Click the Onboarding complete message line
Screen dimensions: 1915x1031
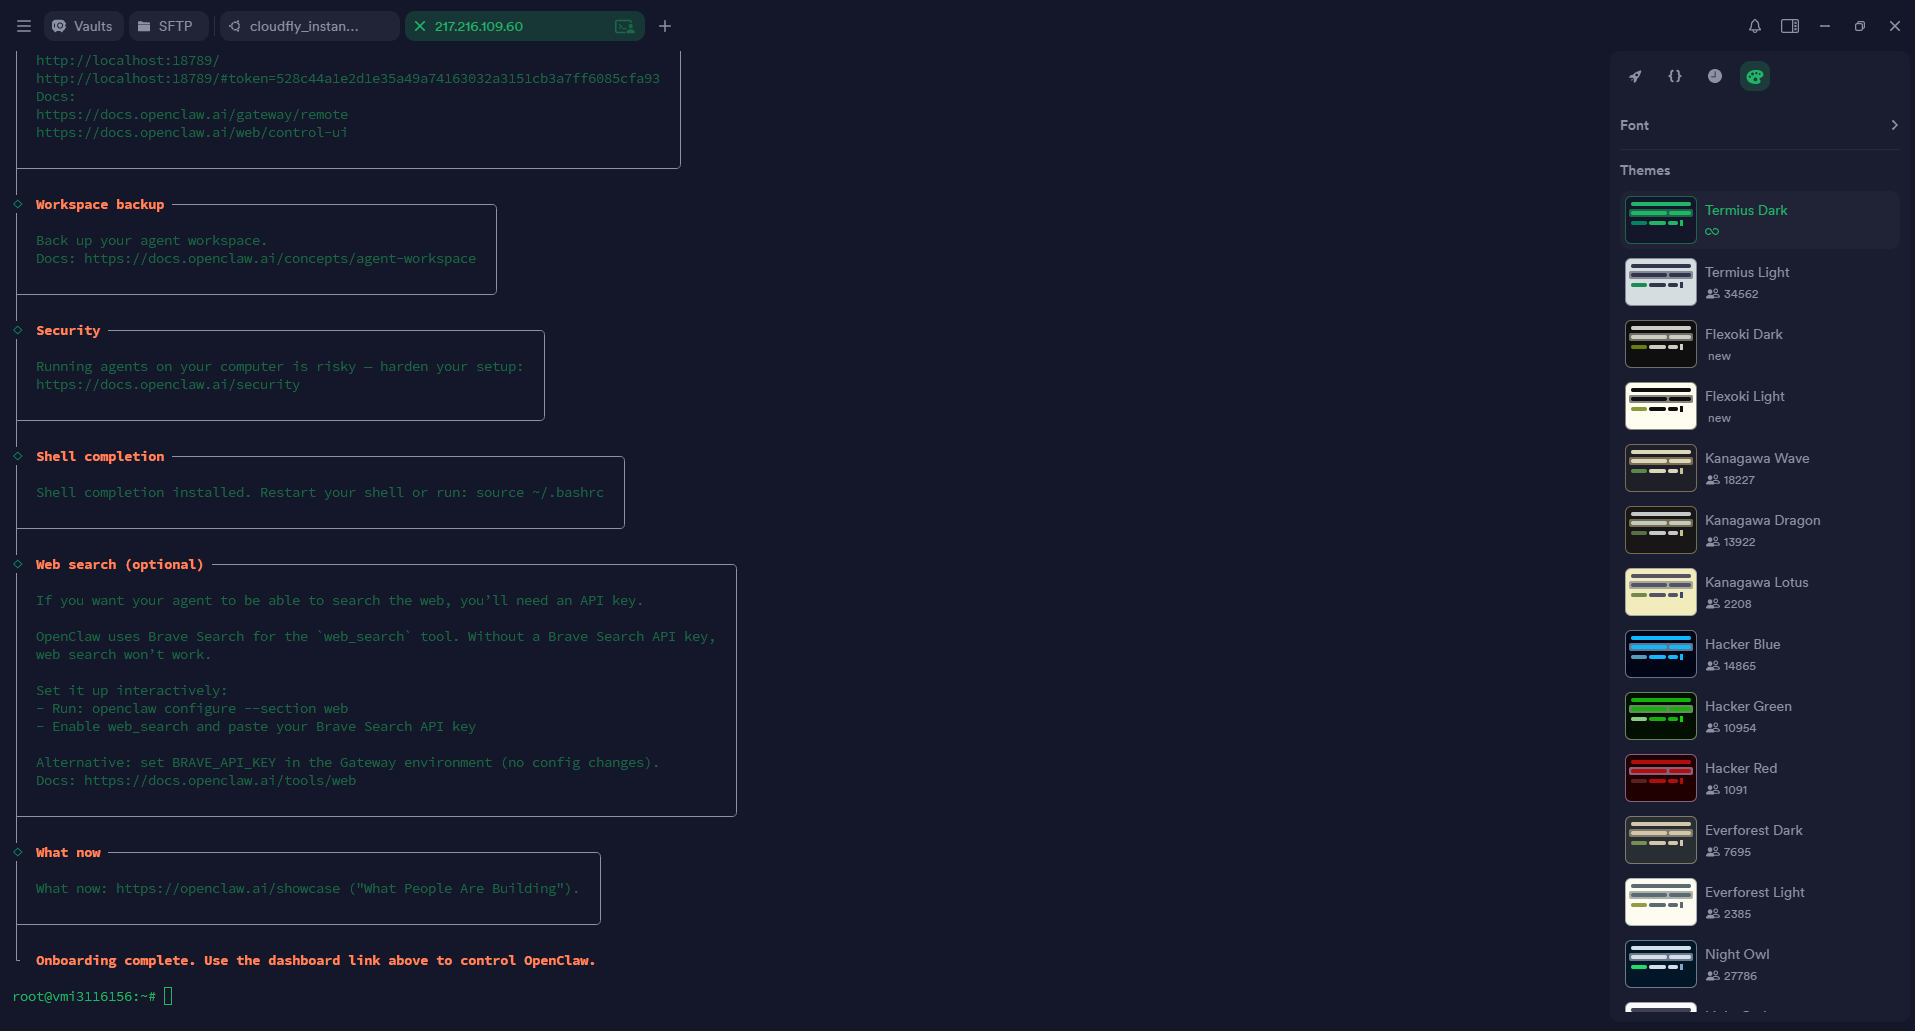pos(316,960)
